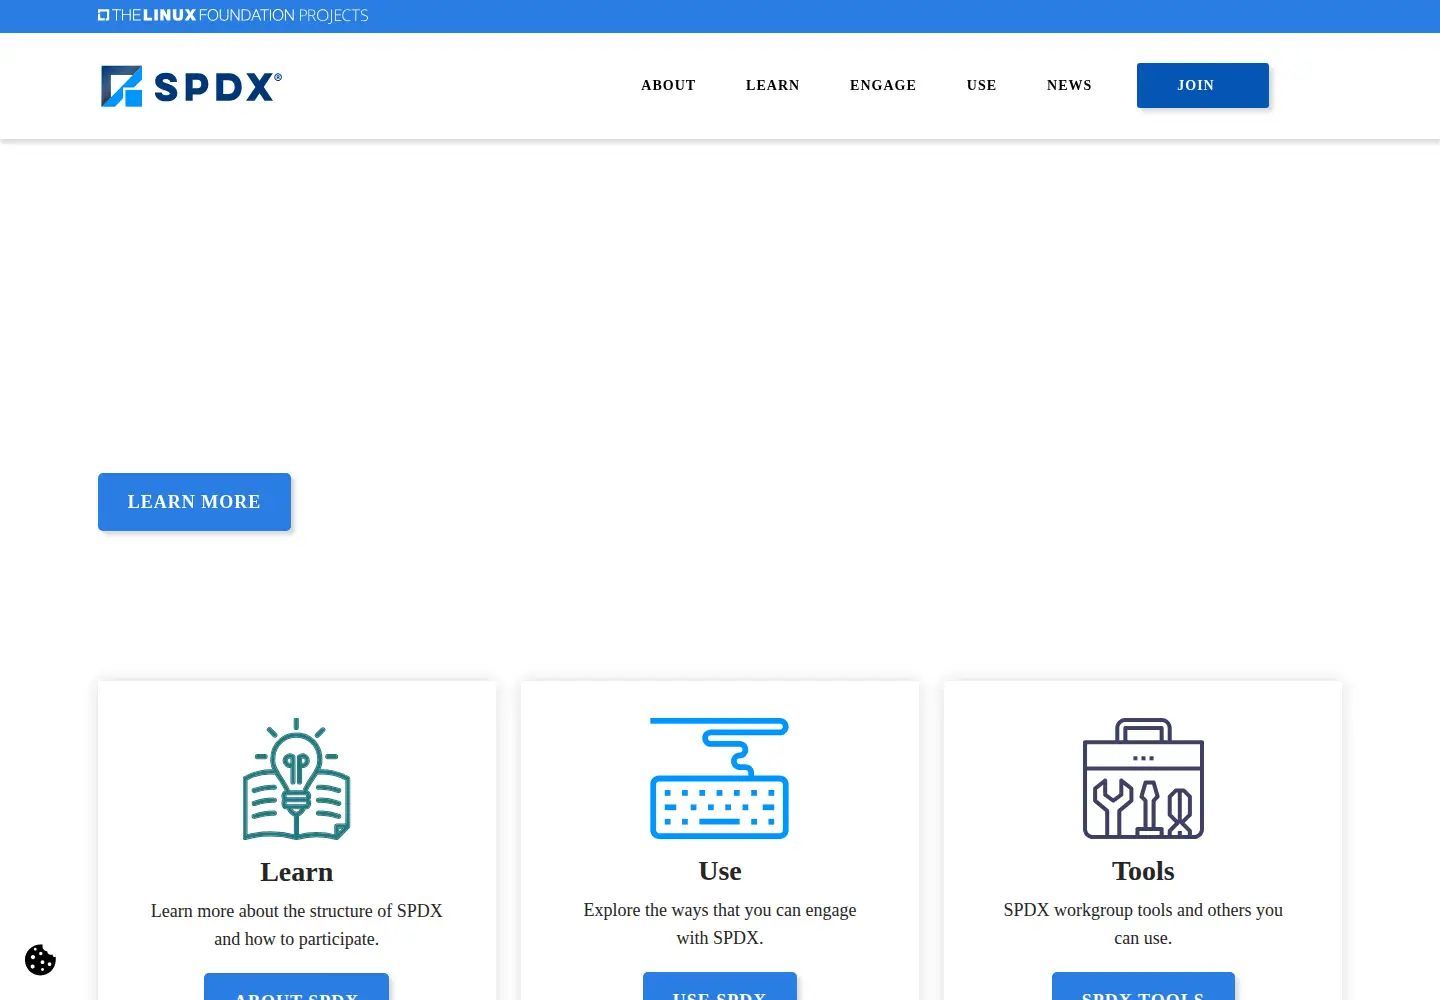Click the Learn card heading

[297, 872]
